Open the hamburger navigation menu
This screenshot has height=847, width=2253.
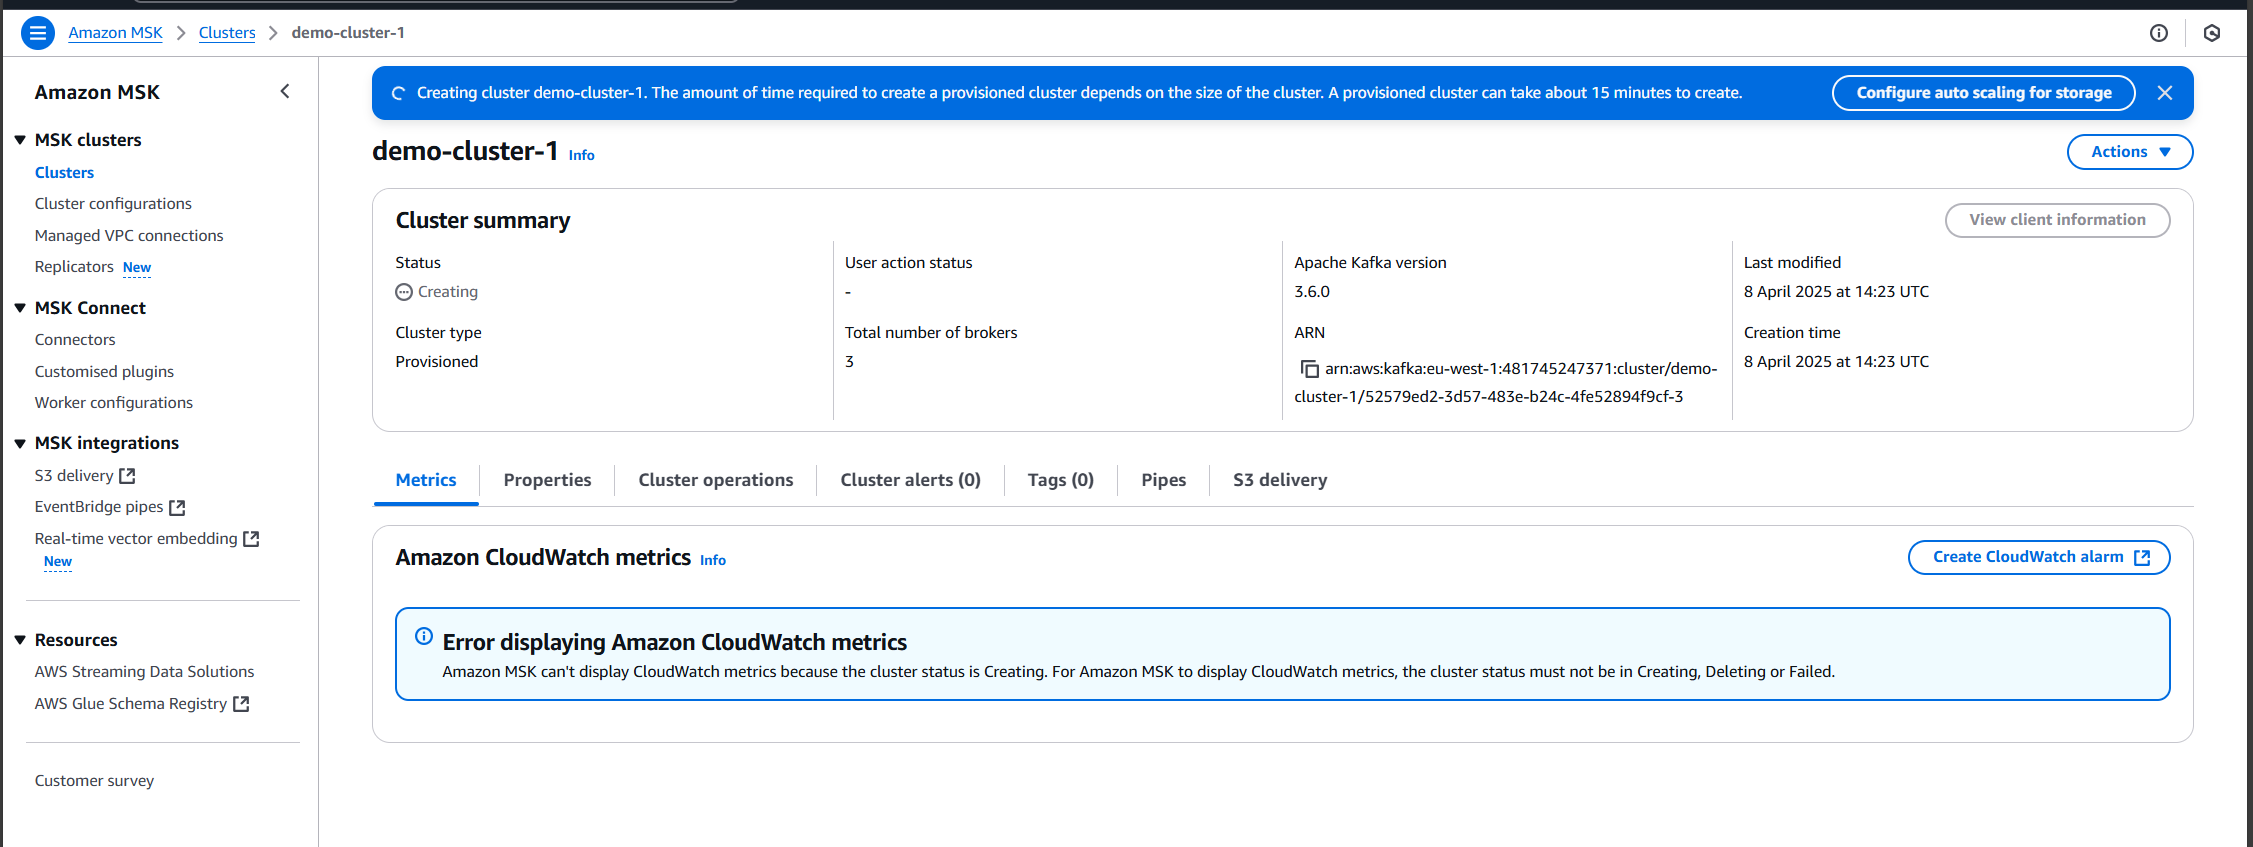tap(38, 33)
